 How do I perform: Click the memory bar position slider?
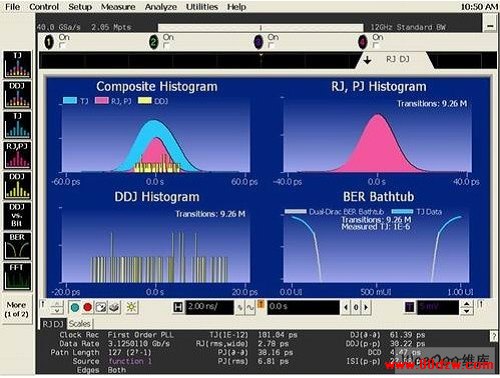(x=260, y=27)
